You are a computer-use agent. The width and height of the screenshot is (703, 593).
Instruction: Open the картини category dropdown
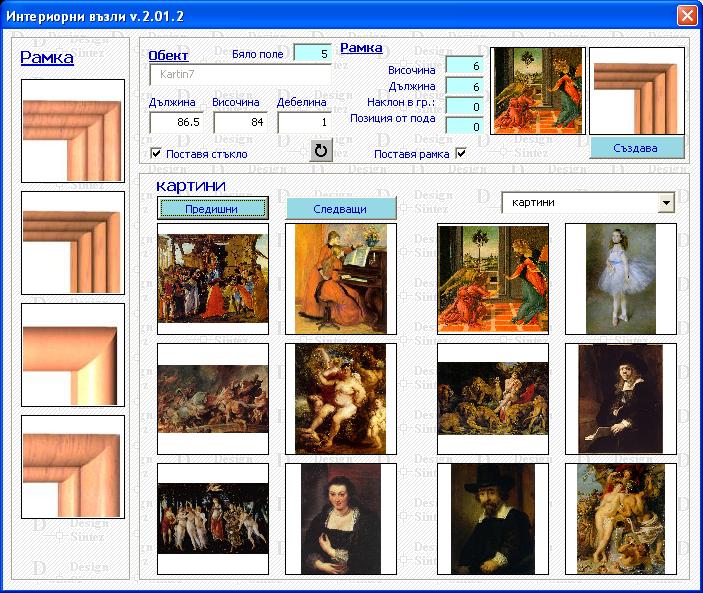[x=666, y=203]
